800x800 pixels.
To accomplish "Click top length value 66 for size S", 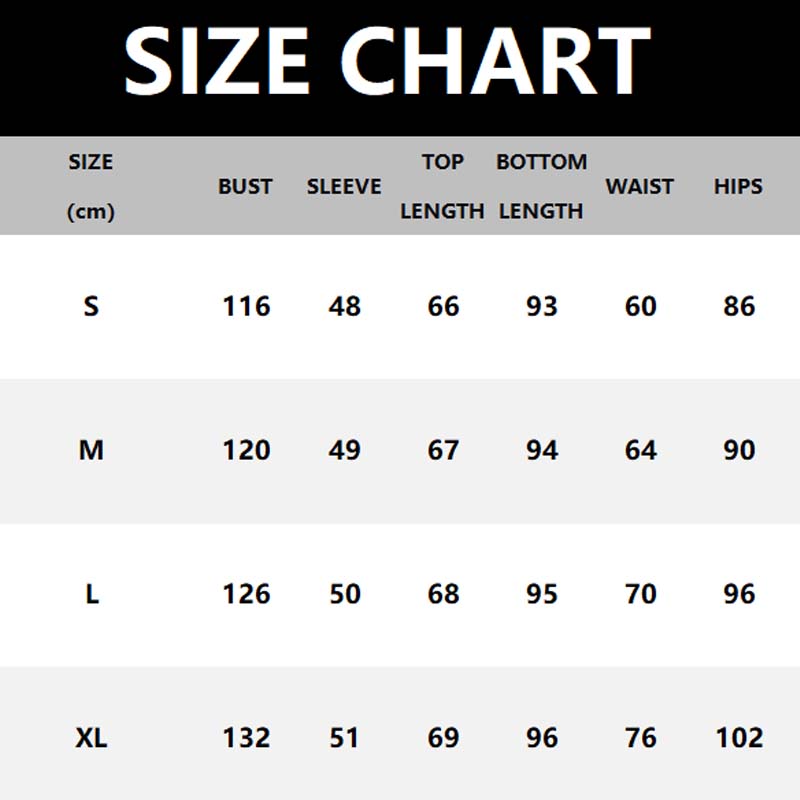I will 443,306.
